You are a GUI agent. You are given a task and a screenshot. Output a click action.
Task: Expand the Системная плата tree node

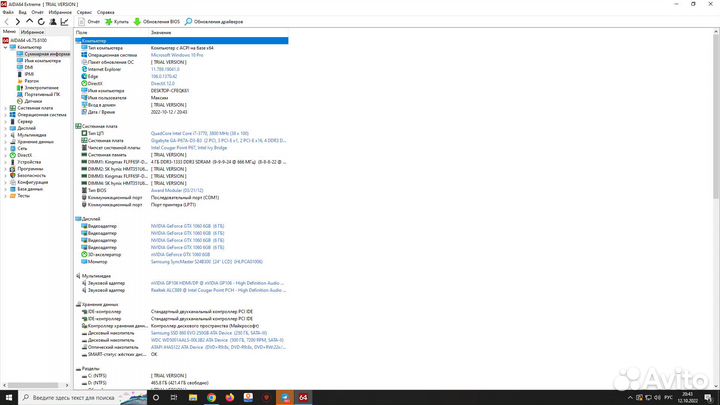point(5,107)
